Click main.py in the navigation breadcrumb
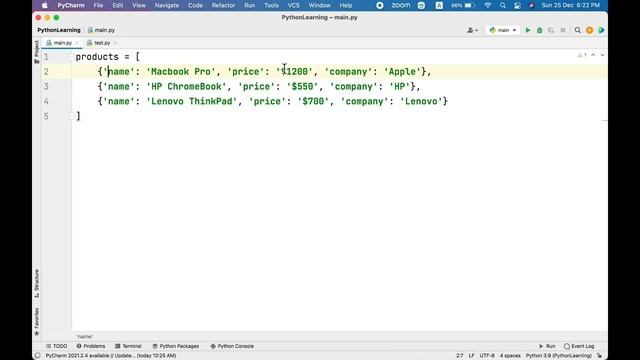640x360 pixels. pyautogui.click(x=101, y=30)
